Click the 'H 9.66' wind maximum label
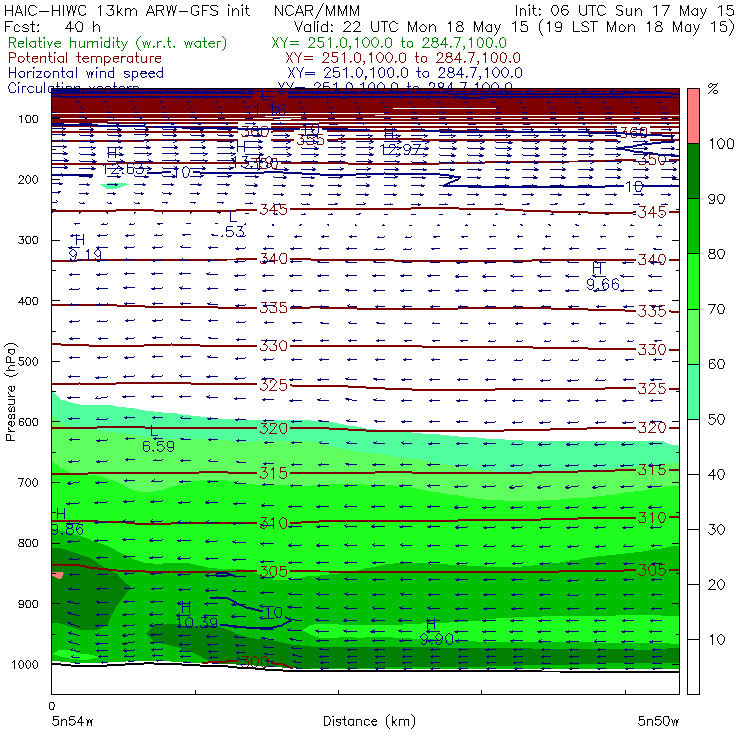This screenshot has width=740, height=740. click(x=603, y=277)
